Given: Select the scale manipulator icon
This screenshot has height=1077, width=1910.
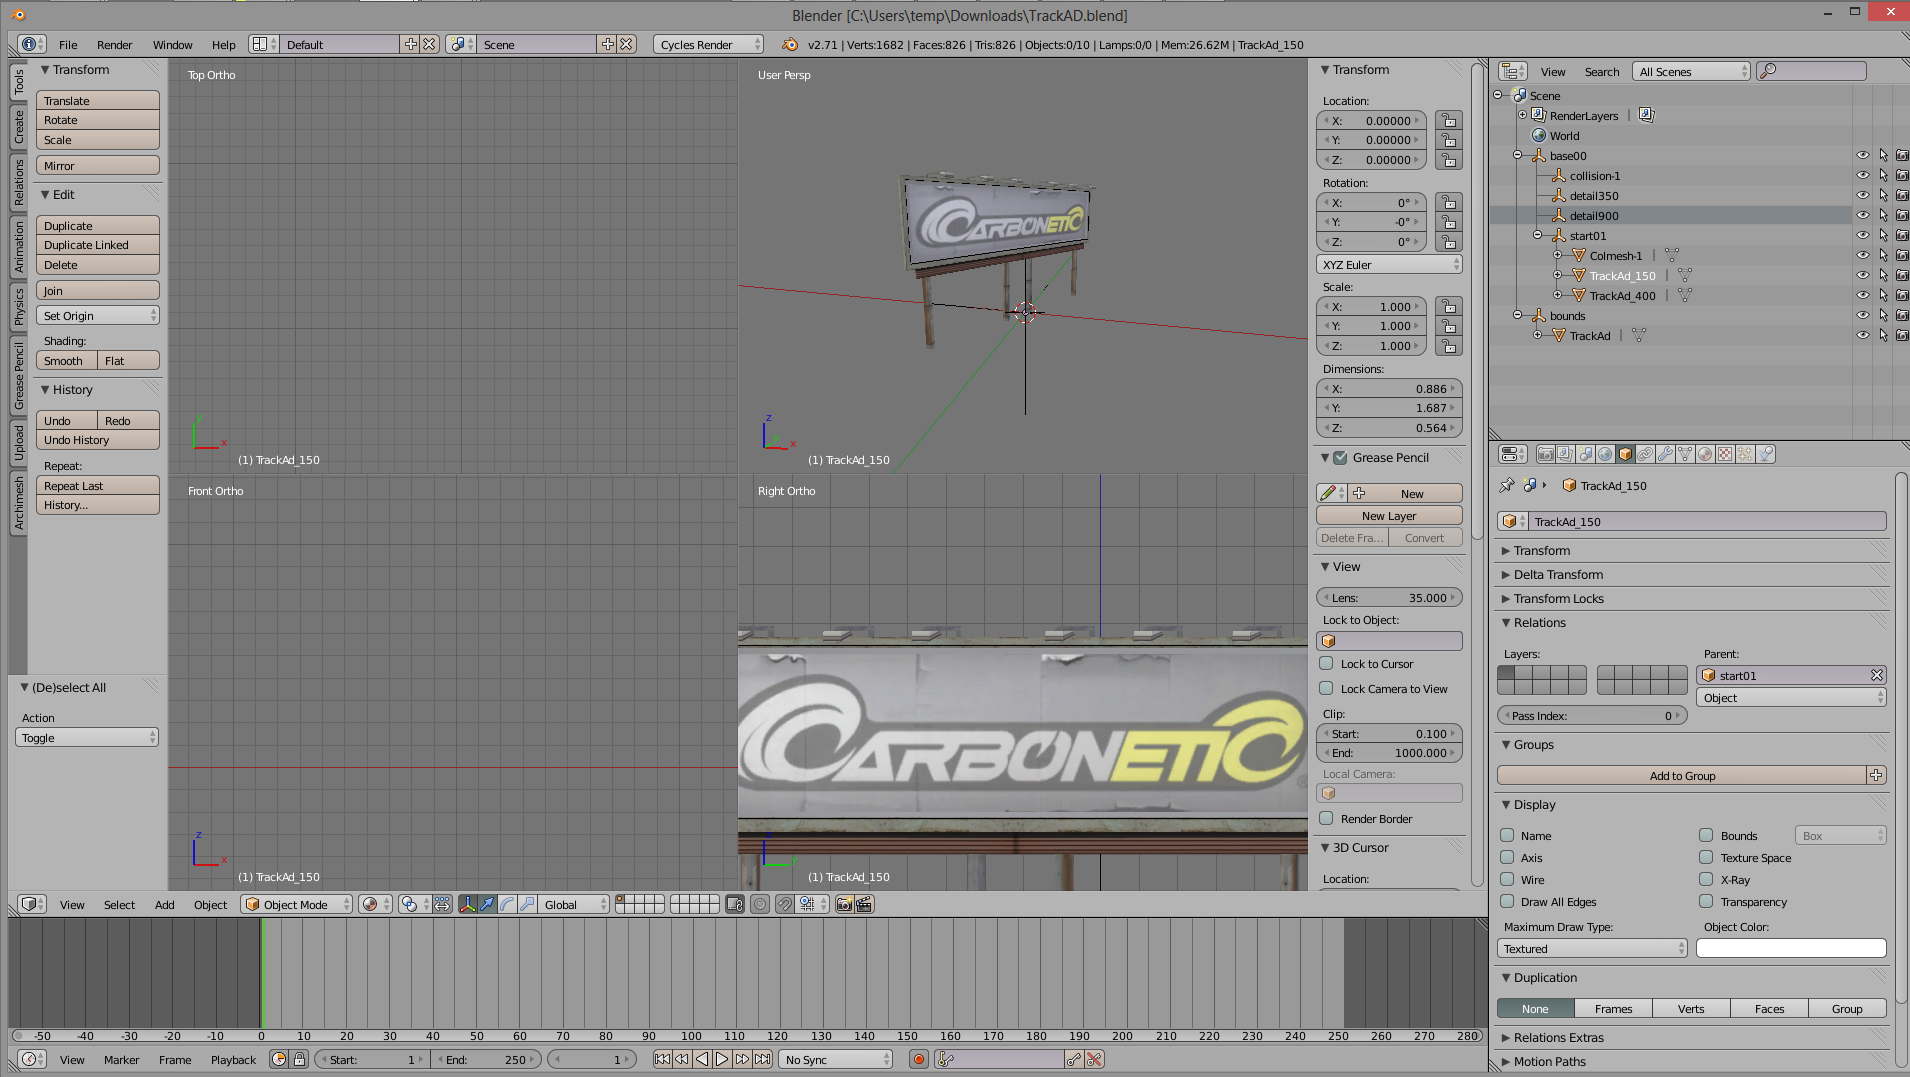Looking at the screenshot, I should pyautogui.click(x=527, y=904).
